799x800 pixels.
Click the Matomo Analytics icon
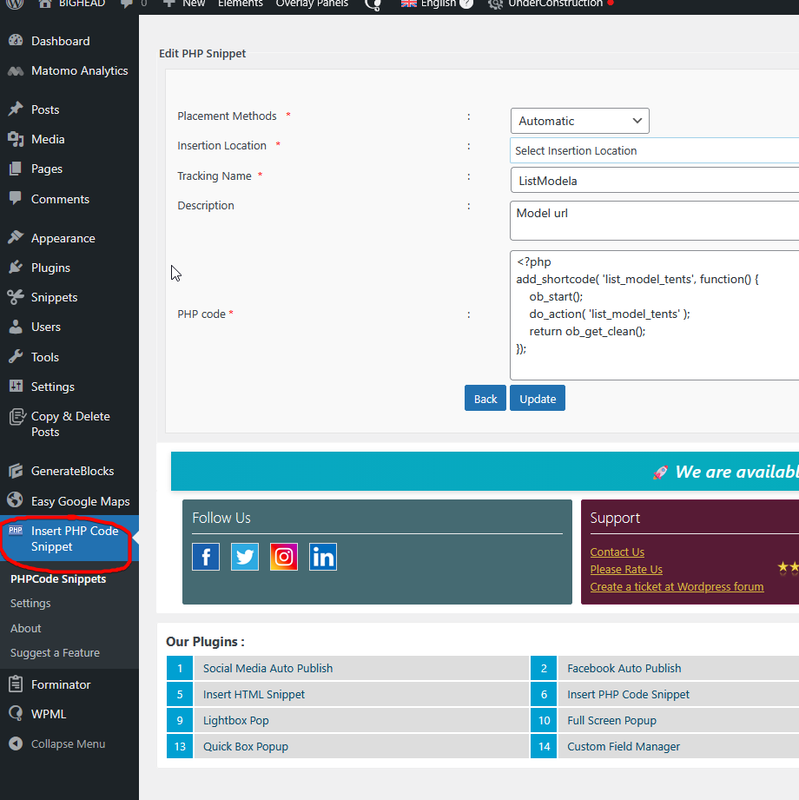point(16,71)
